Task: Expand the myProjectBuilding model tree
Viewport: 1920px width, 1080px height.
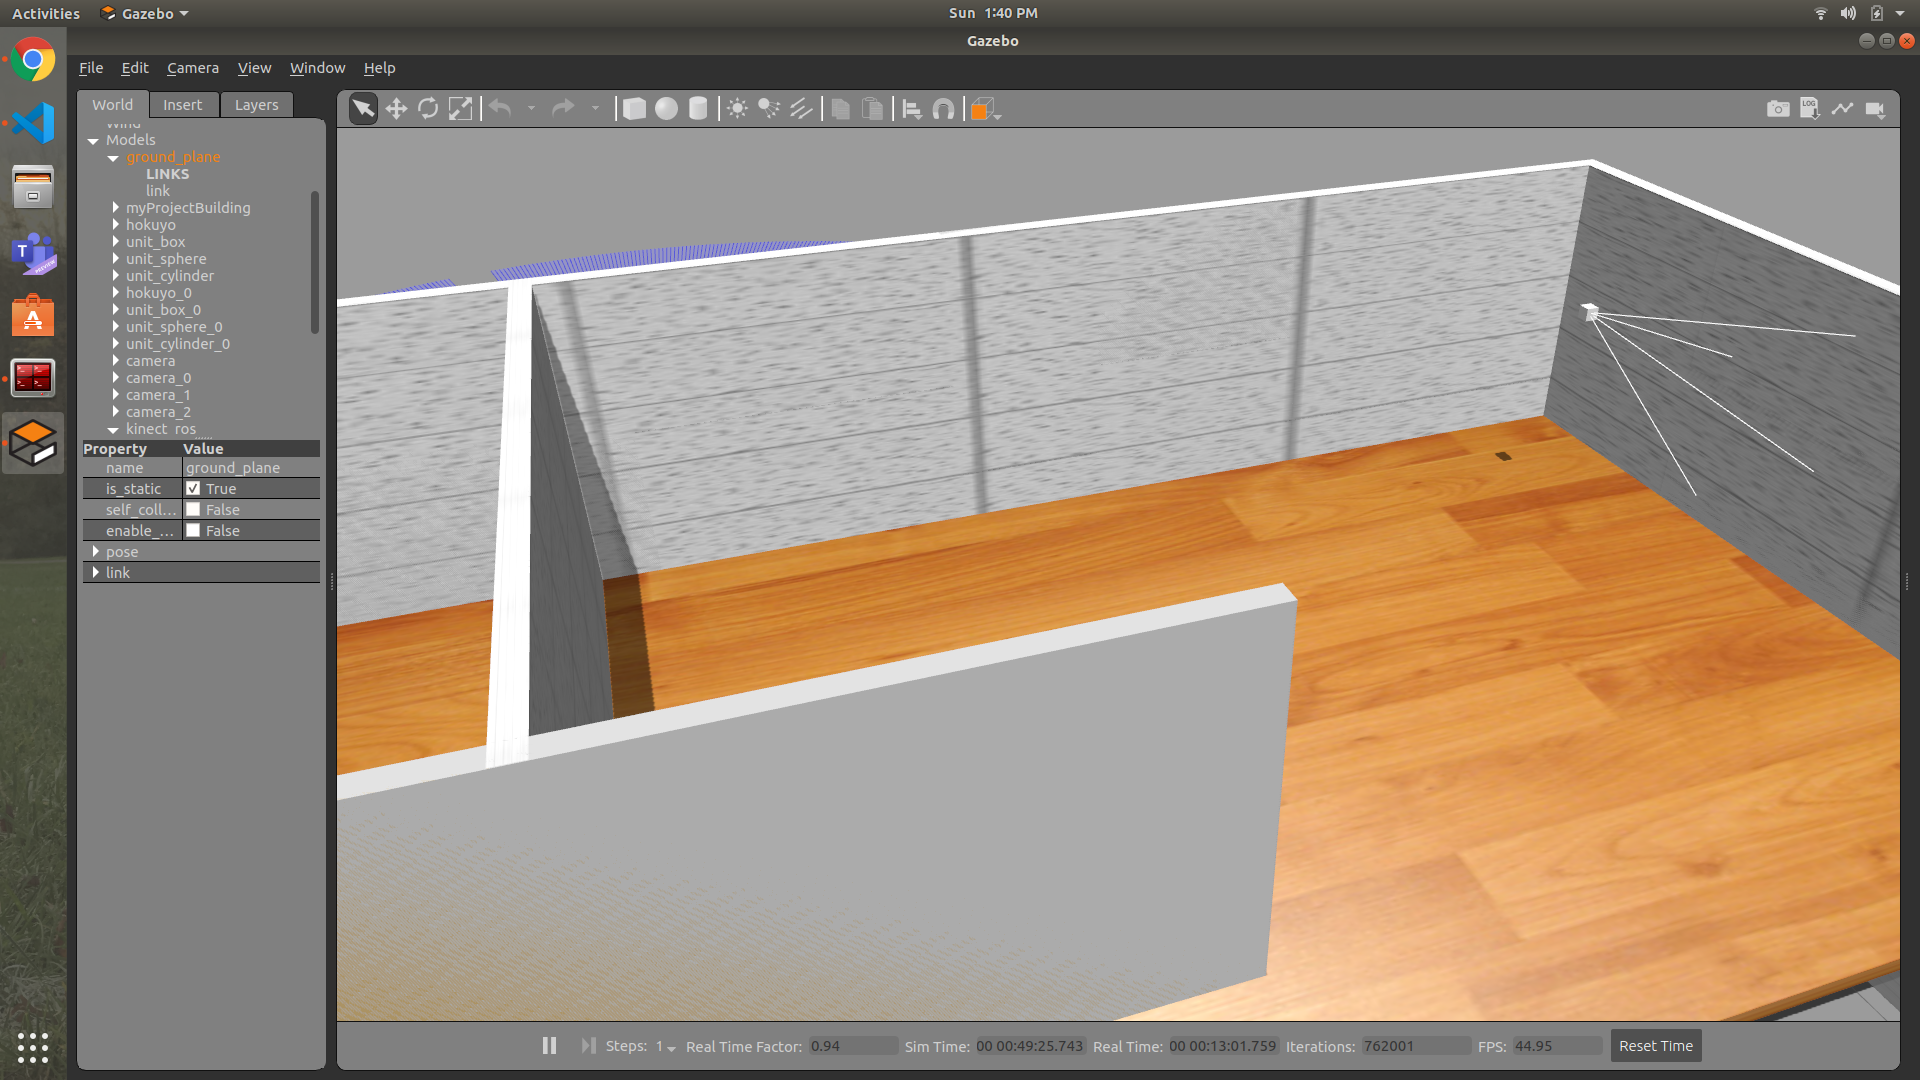Action: coord(116,208)
